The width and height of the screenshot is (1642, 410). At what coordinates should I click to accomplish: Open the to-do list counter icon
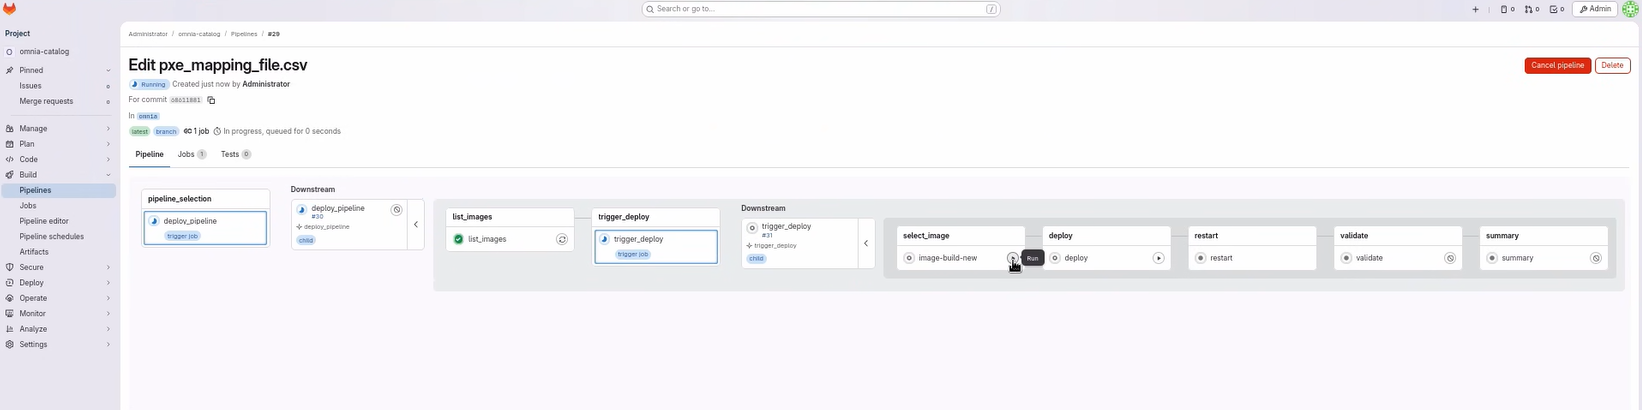pos(1557,9)
